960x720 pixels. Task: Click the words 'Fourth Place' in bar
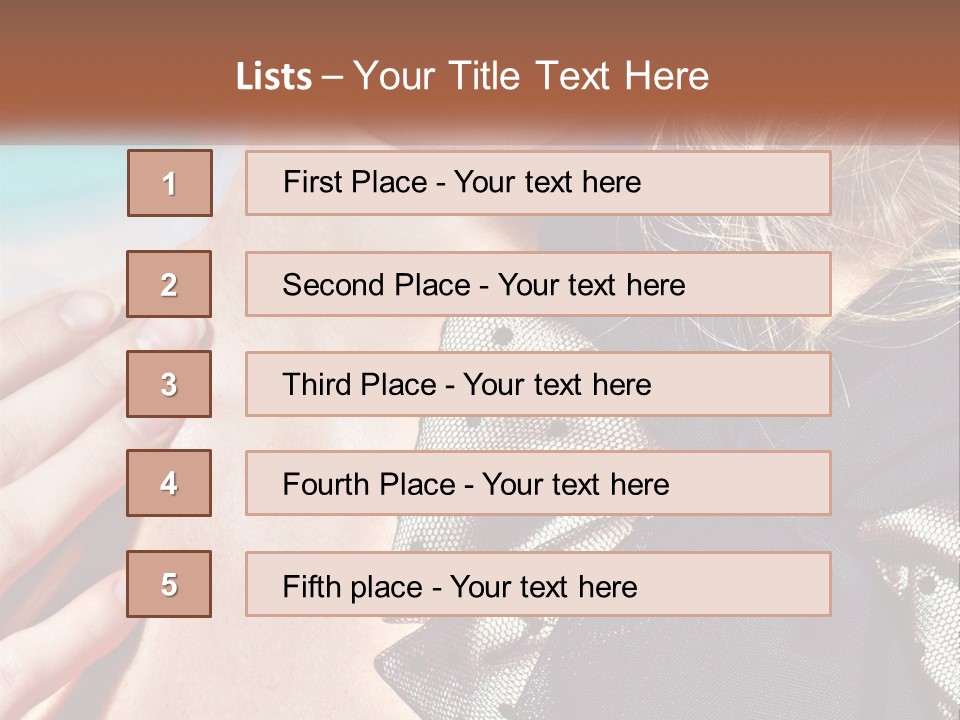point(369,484)
